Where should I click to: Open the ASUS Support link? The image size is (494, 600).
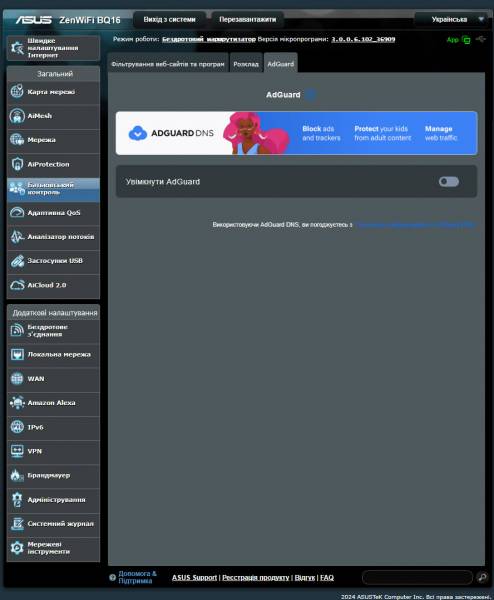click(x=194, y=577)
